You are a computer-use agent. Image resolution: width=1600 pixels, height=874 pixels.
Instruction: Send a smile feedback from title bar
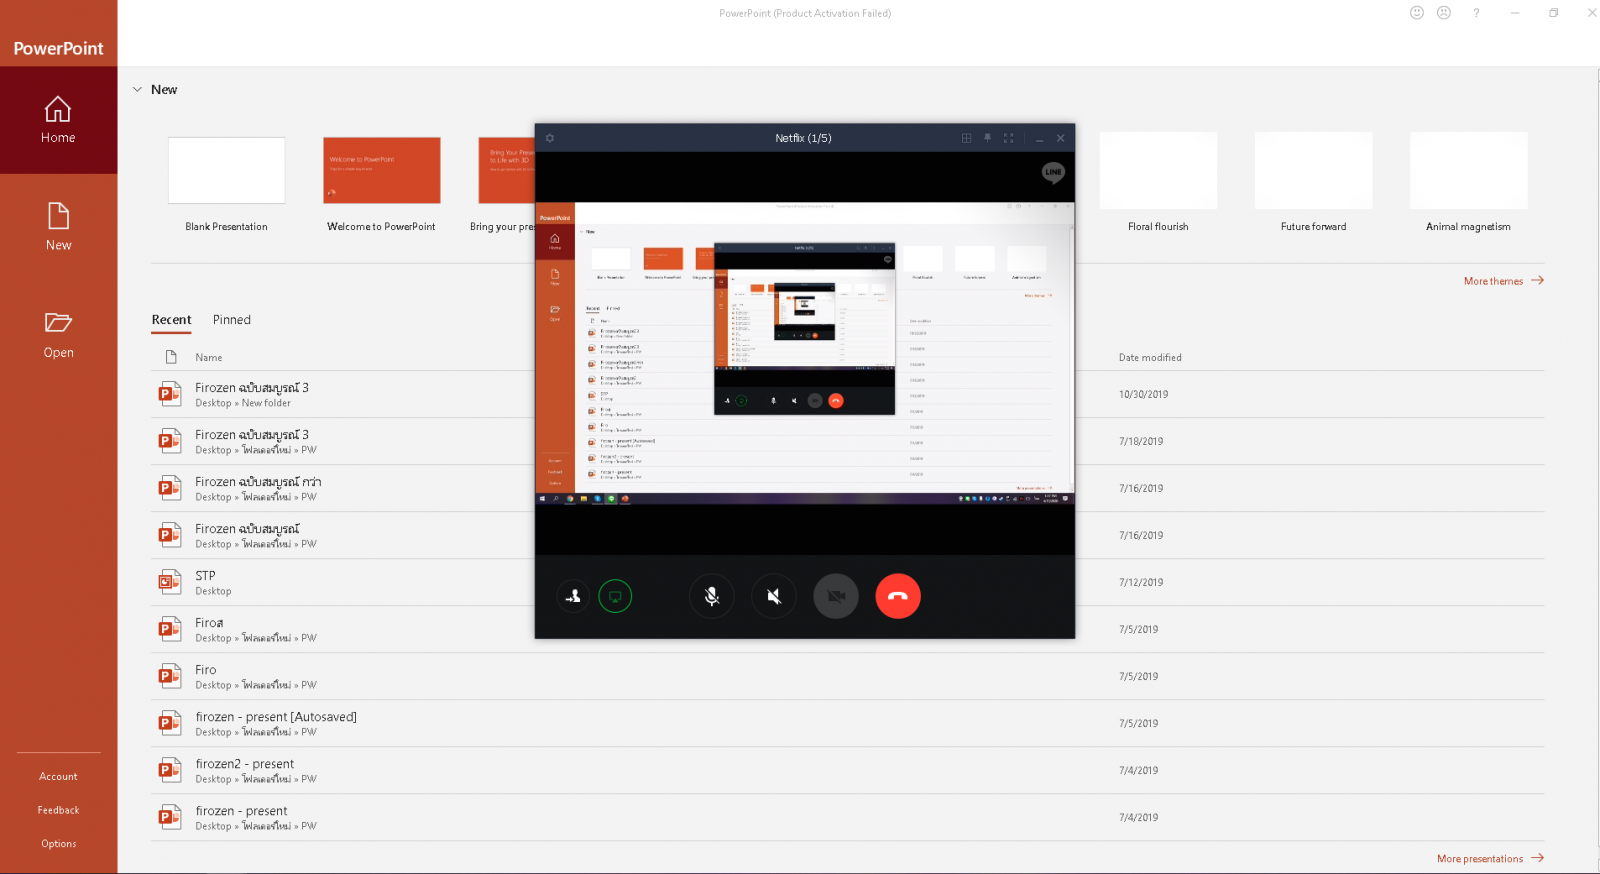pos(1416,13)
